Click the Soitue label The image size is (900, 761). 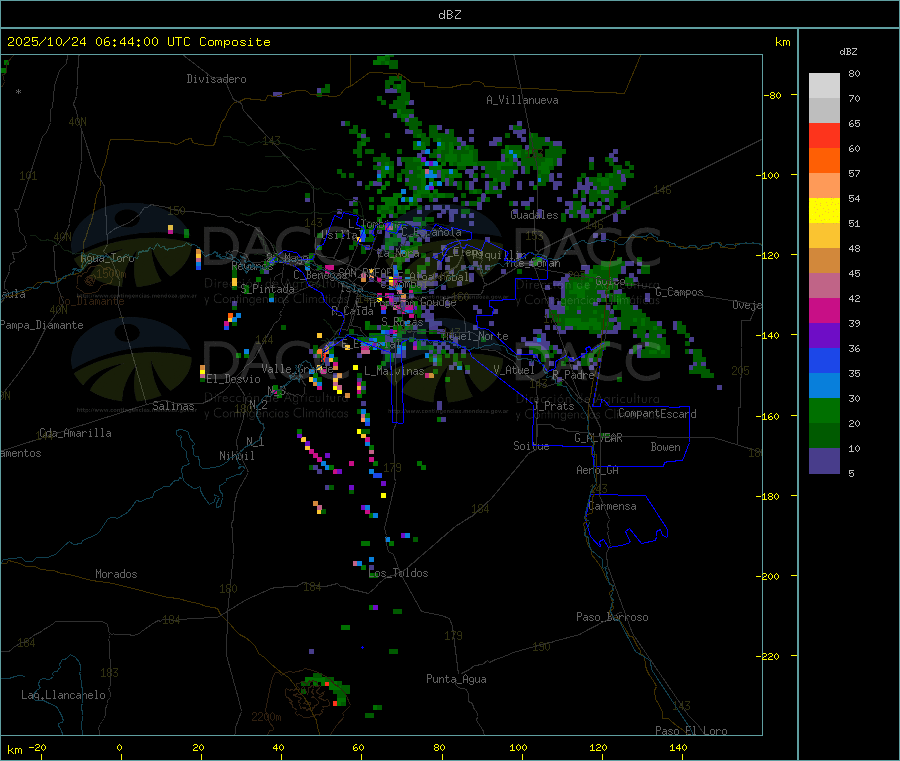(532, 446)
